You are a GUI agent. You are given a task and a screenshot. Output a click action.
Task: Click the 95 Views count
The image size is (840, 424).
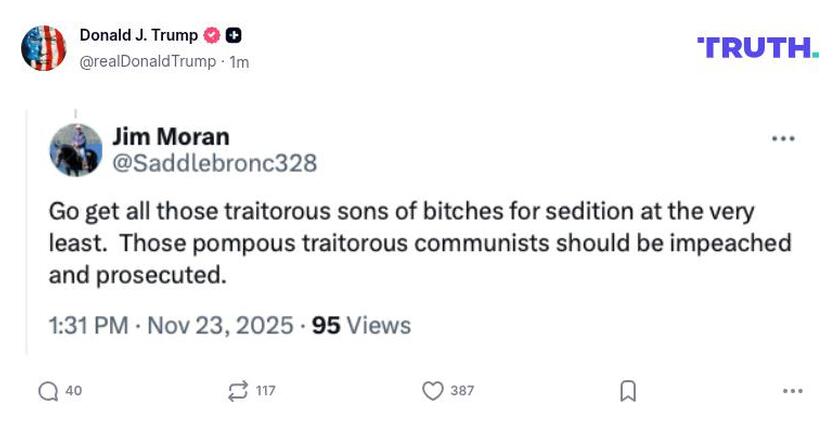tap(361, 325)
